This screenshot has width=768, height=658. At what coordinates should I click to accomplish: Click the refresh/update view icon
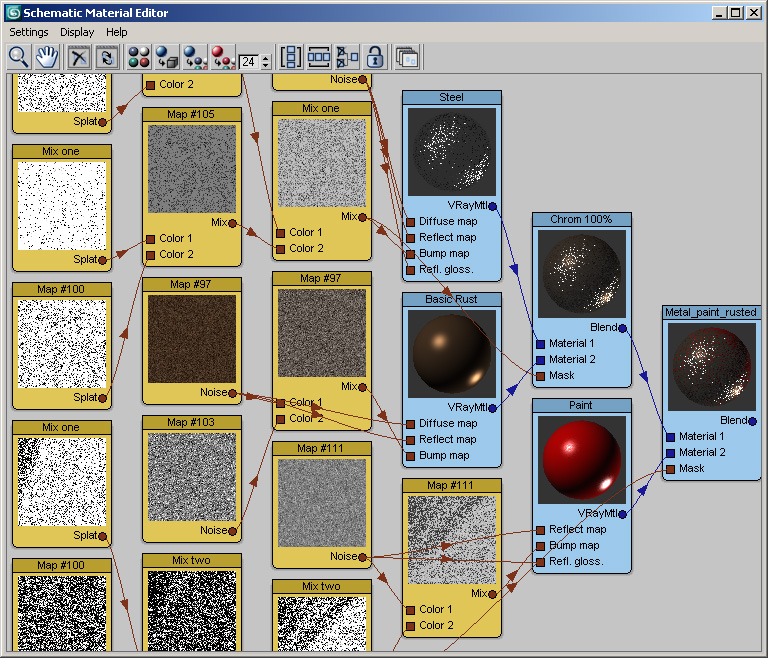106,57
